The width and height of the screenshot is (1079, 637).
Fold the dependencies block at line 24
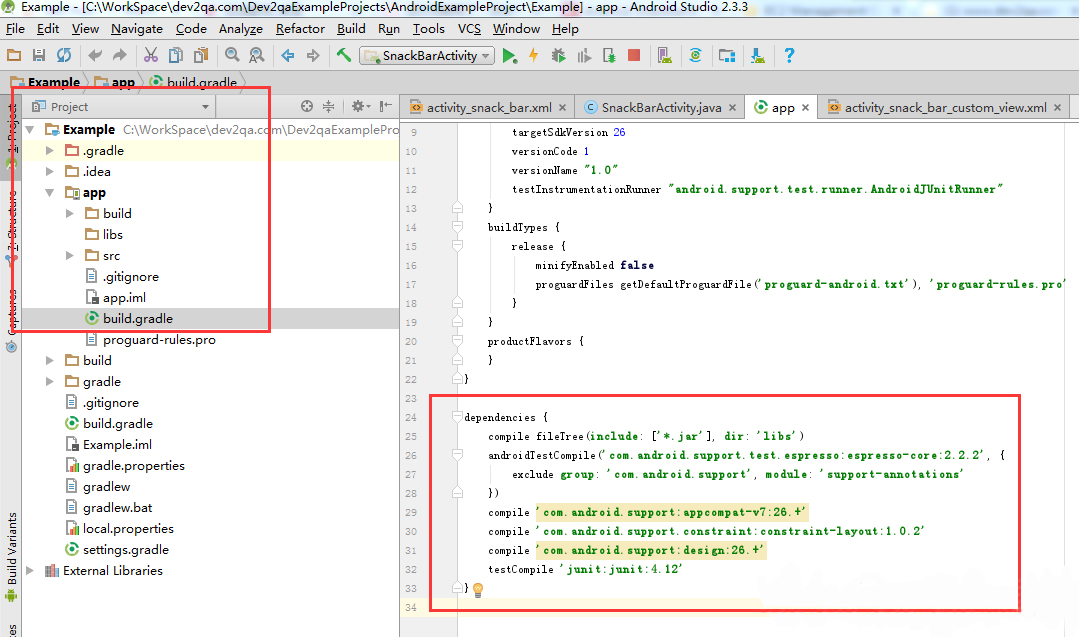coord(457,416)
